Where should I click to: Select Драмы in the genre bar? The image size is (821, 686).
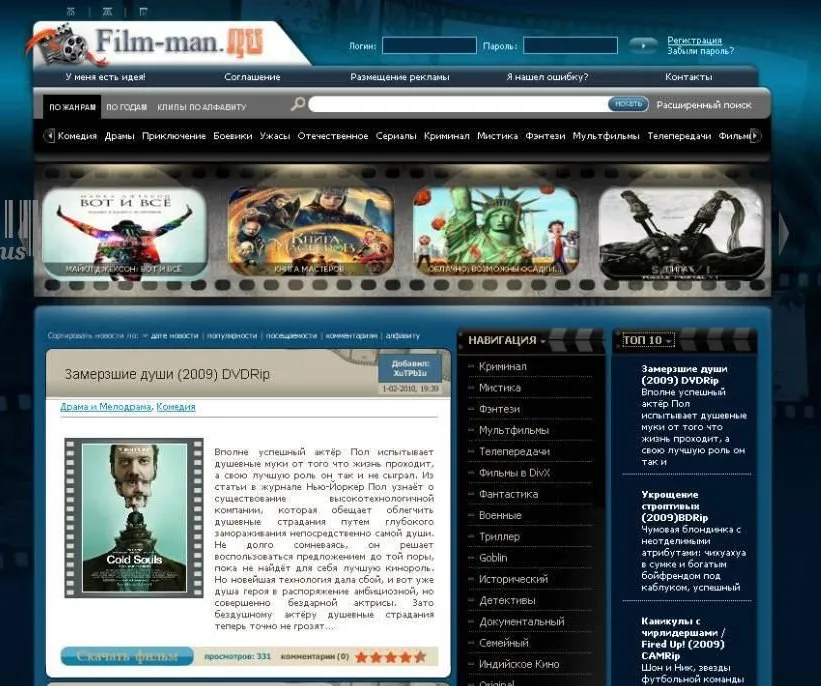click(119, 136)
